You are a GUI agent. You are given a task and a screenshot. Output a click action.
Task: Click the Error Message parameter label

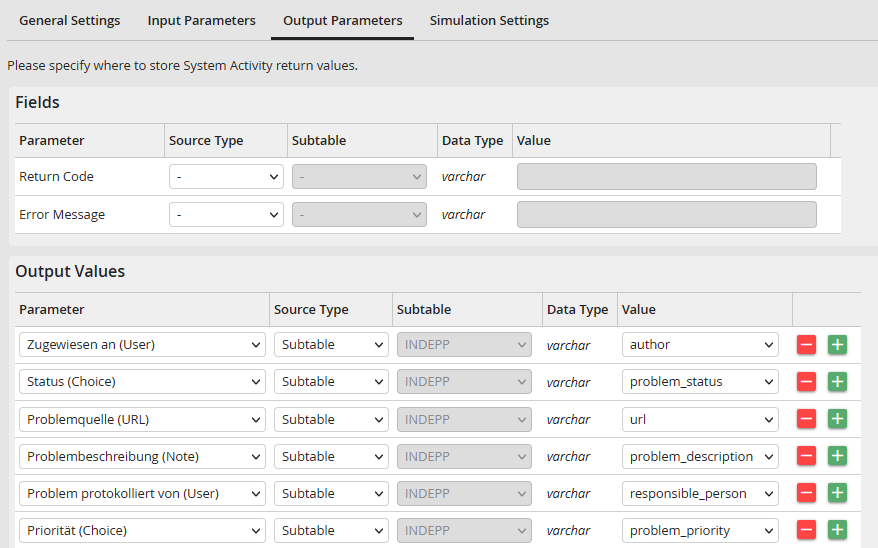click(62, 214)
